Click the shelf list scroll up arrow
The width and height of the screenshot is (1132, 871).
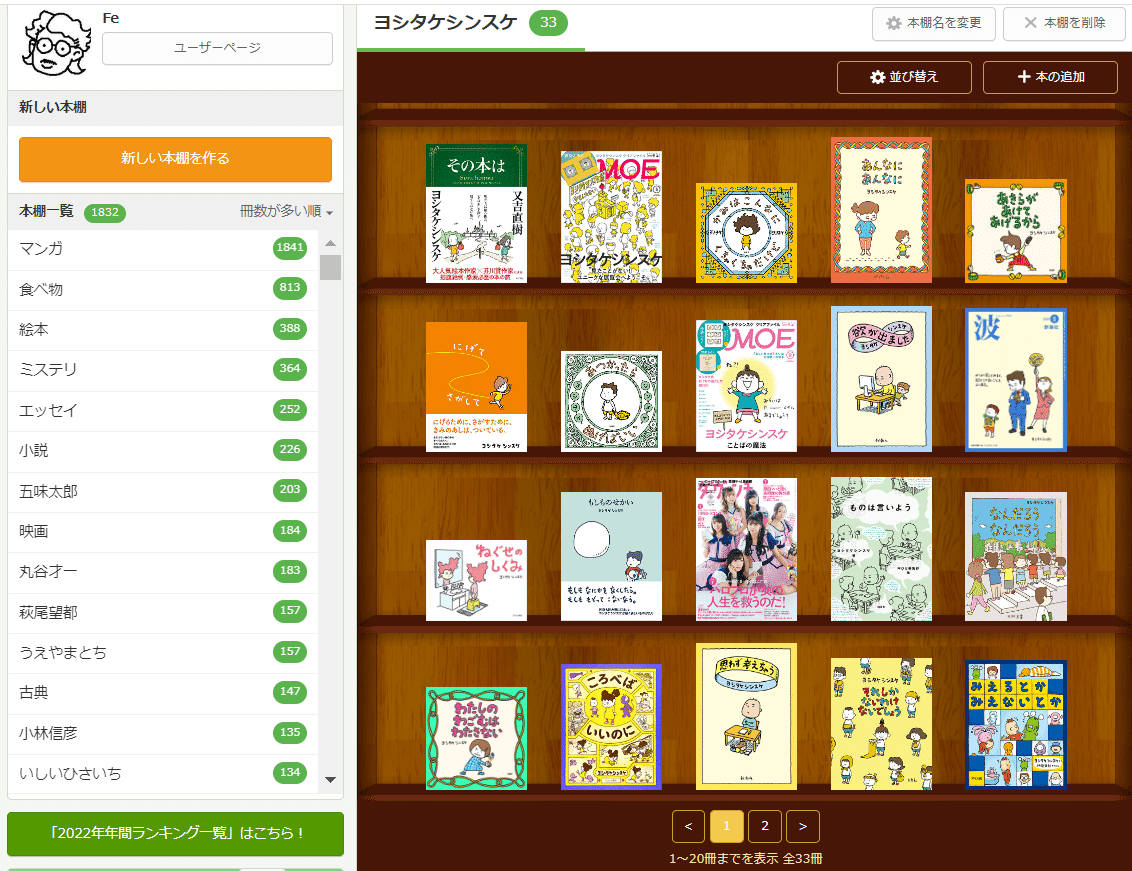coord(330,243)
